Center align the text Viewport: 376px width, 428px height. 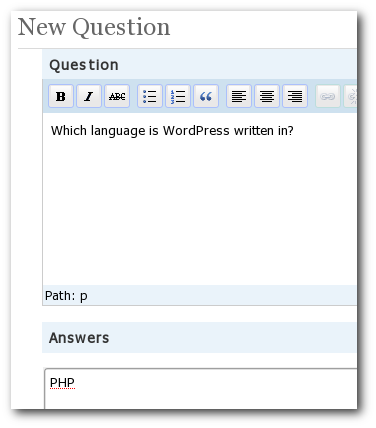(x=267, y=96)
